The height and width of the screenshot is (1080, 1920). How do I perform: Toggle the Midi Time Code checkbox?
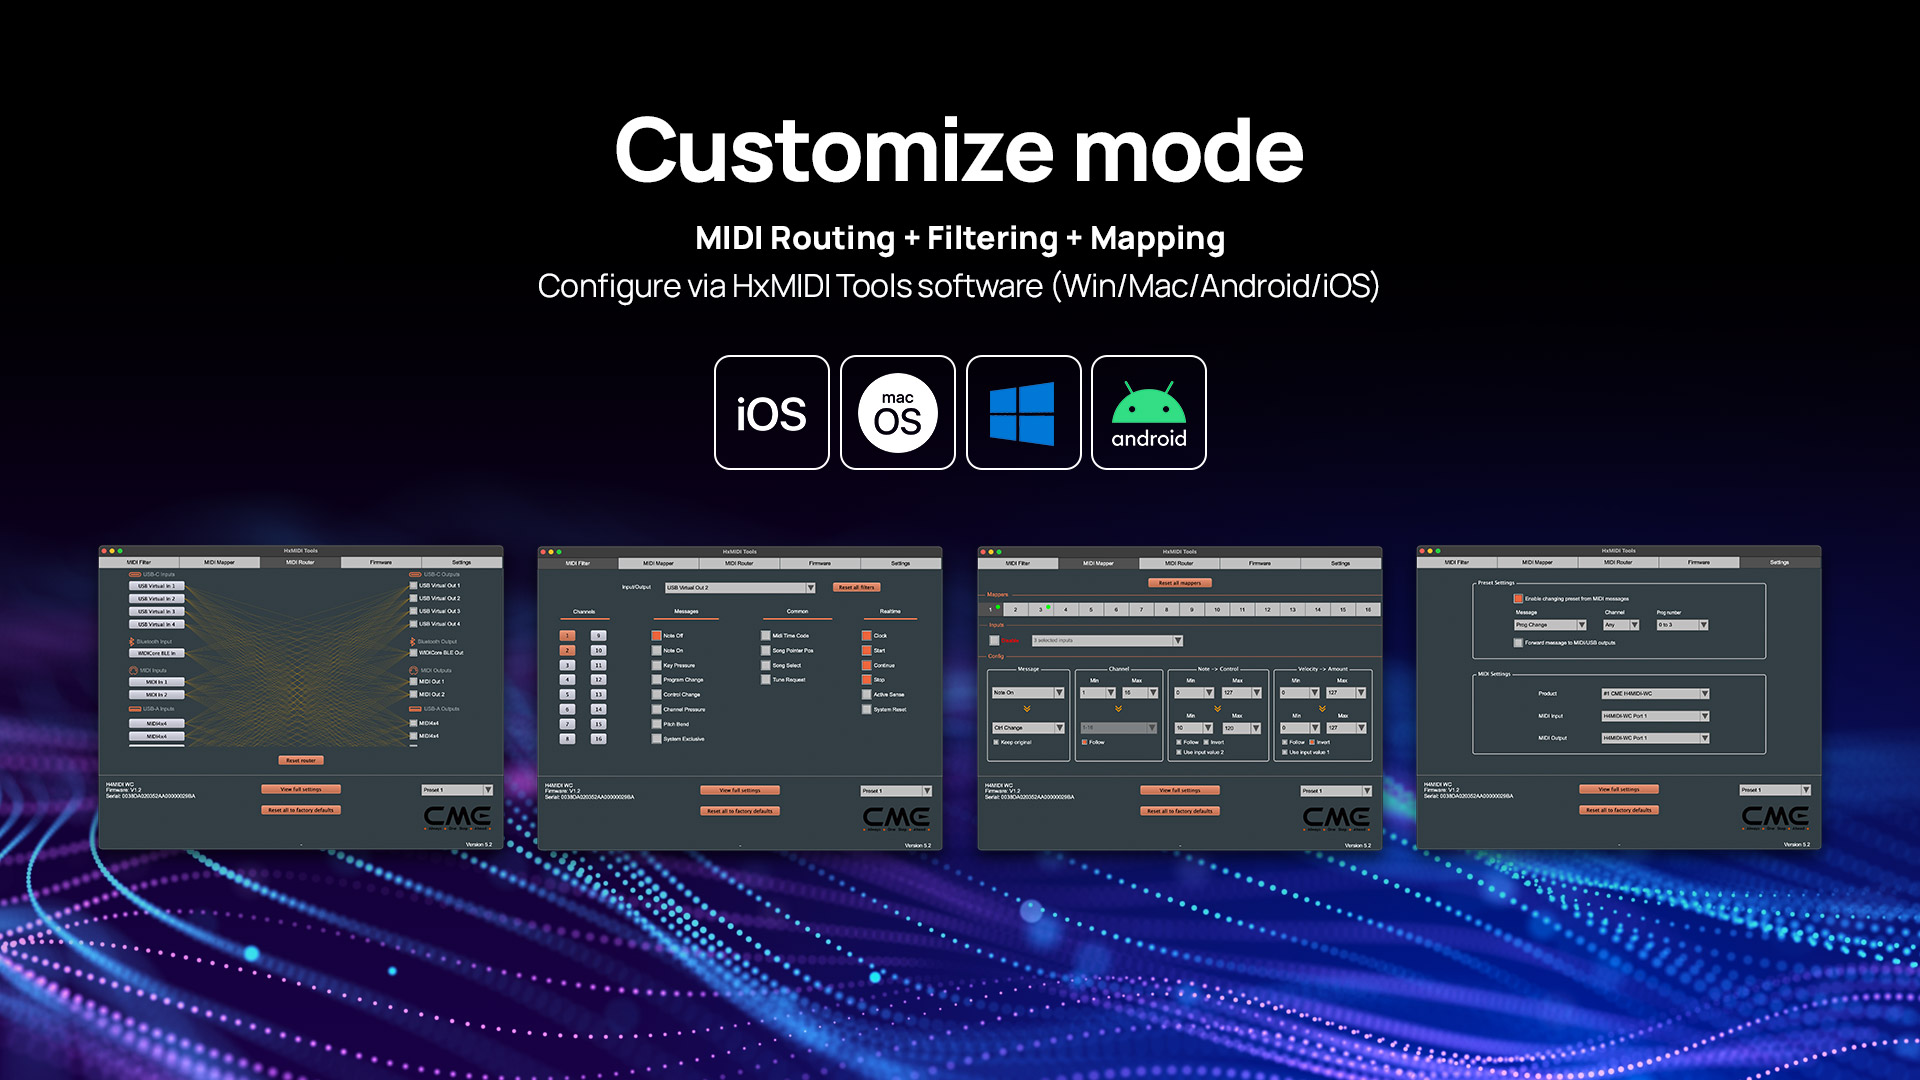tap(765, 635)
